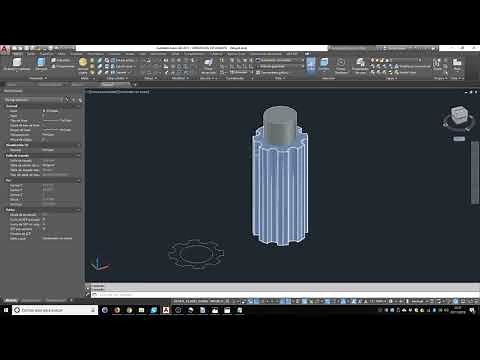The width and height of the screenshot is (480, 360).
Task: Switch to the Superficie ribbon tab
Action: [x=47, y=54]
